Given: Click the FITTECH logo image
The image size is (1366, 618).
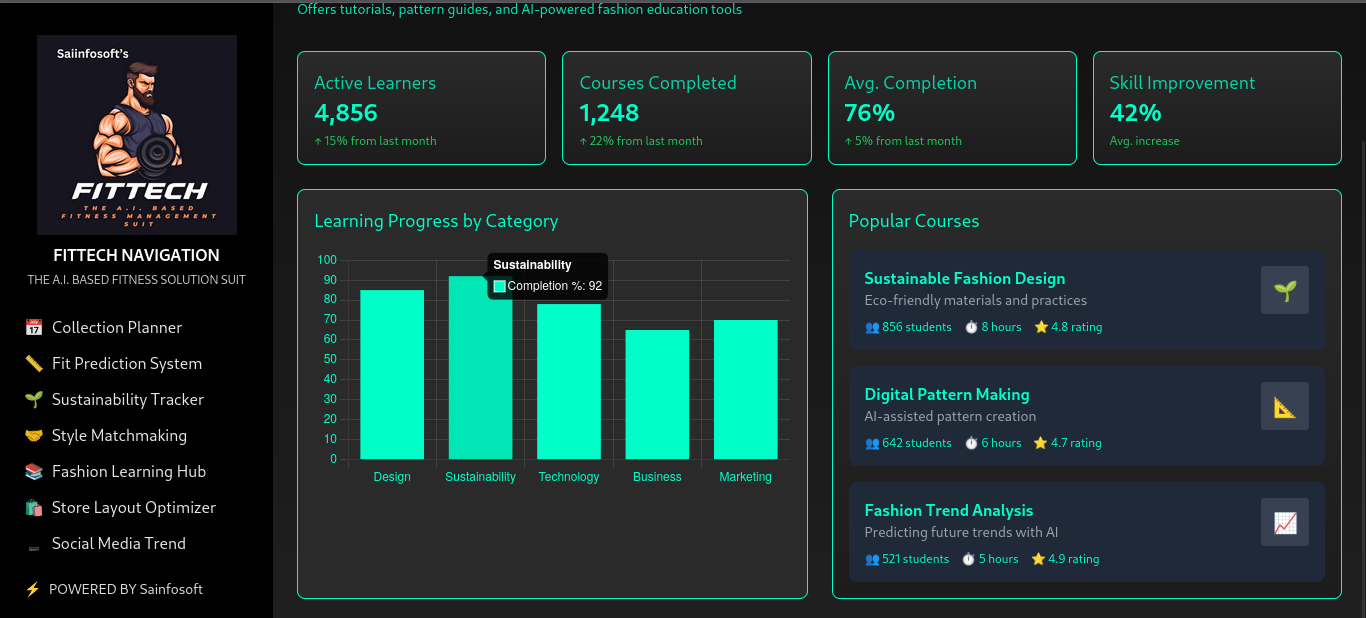Looking at the screenshot, I should (x=137, y=135).
